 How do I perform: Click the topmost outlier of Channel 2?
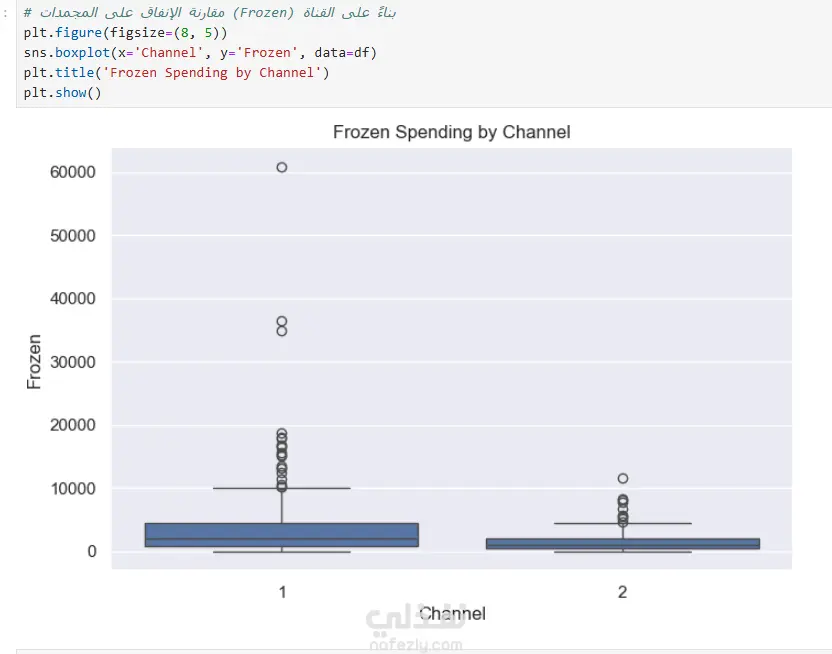point(623,478)
